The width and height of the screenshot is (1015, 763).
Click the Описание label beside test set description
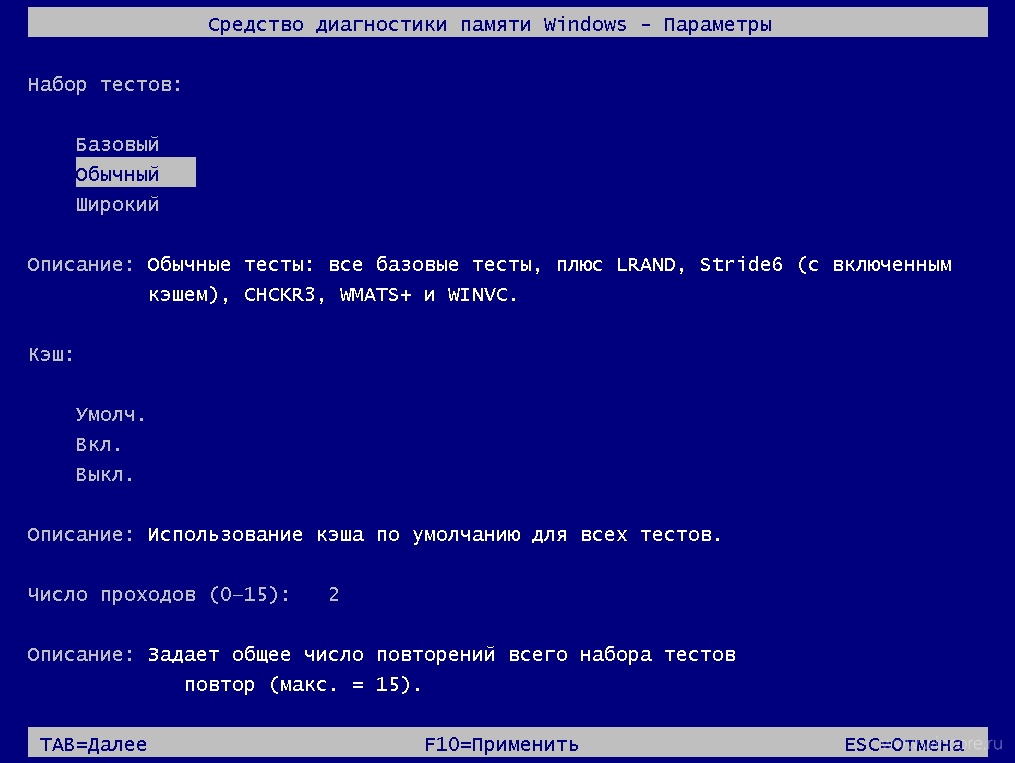(80, 265)
